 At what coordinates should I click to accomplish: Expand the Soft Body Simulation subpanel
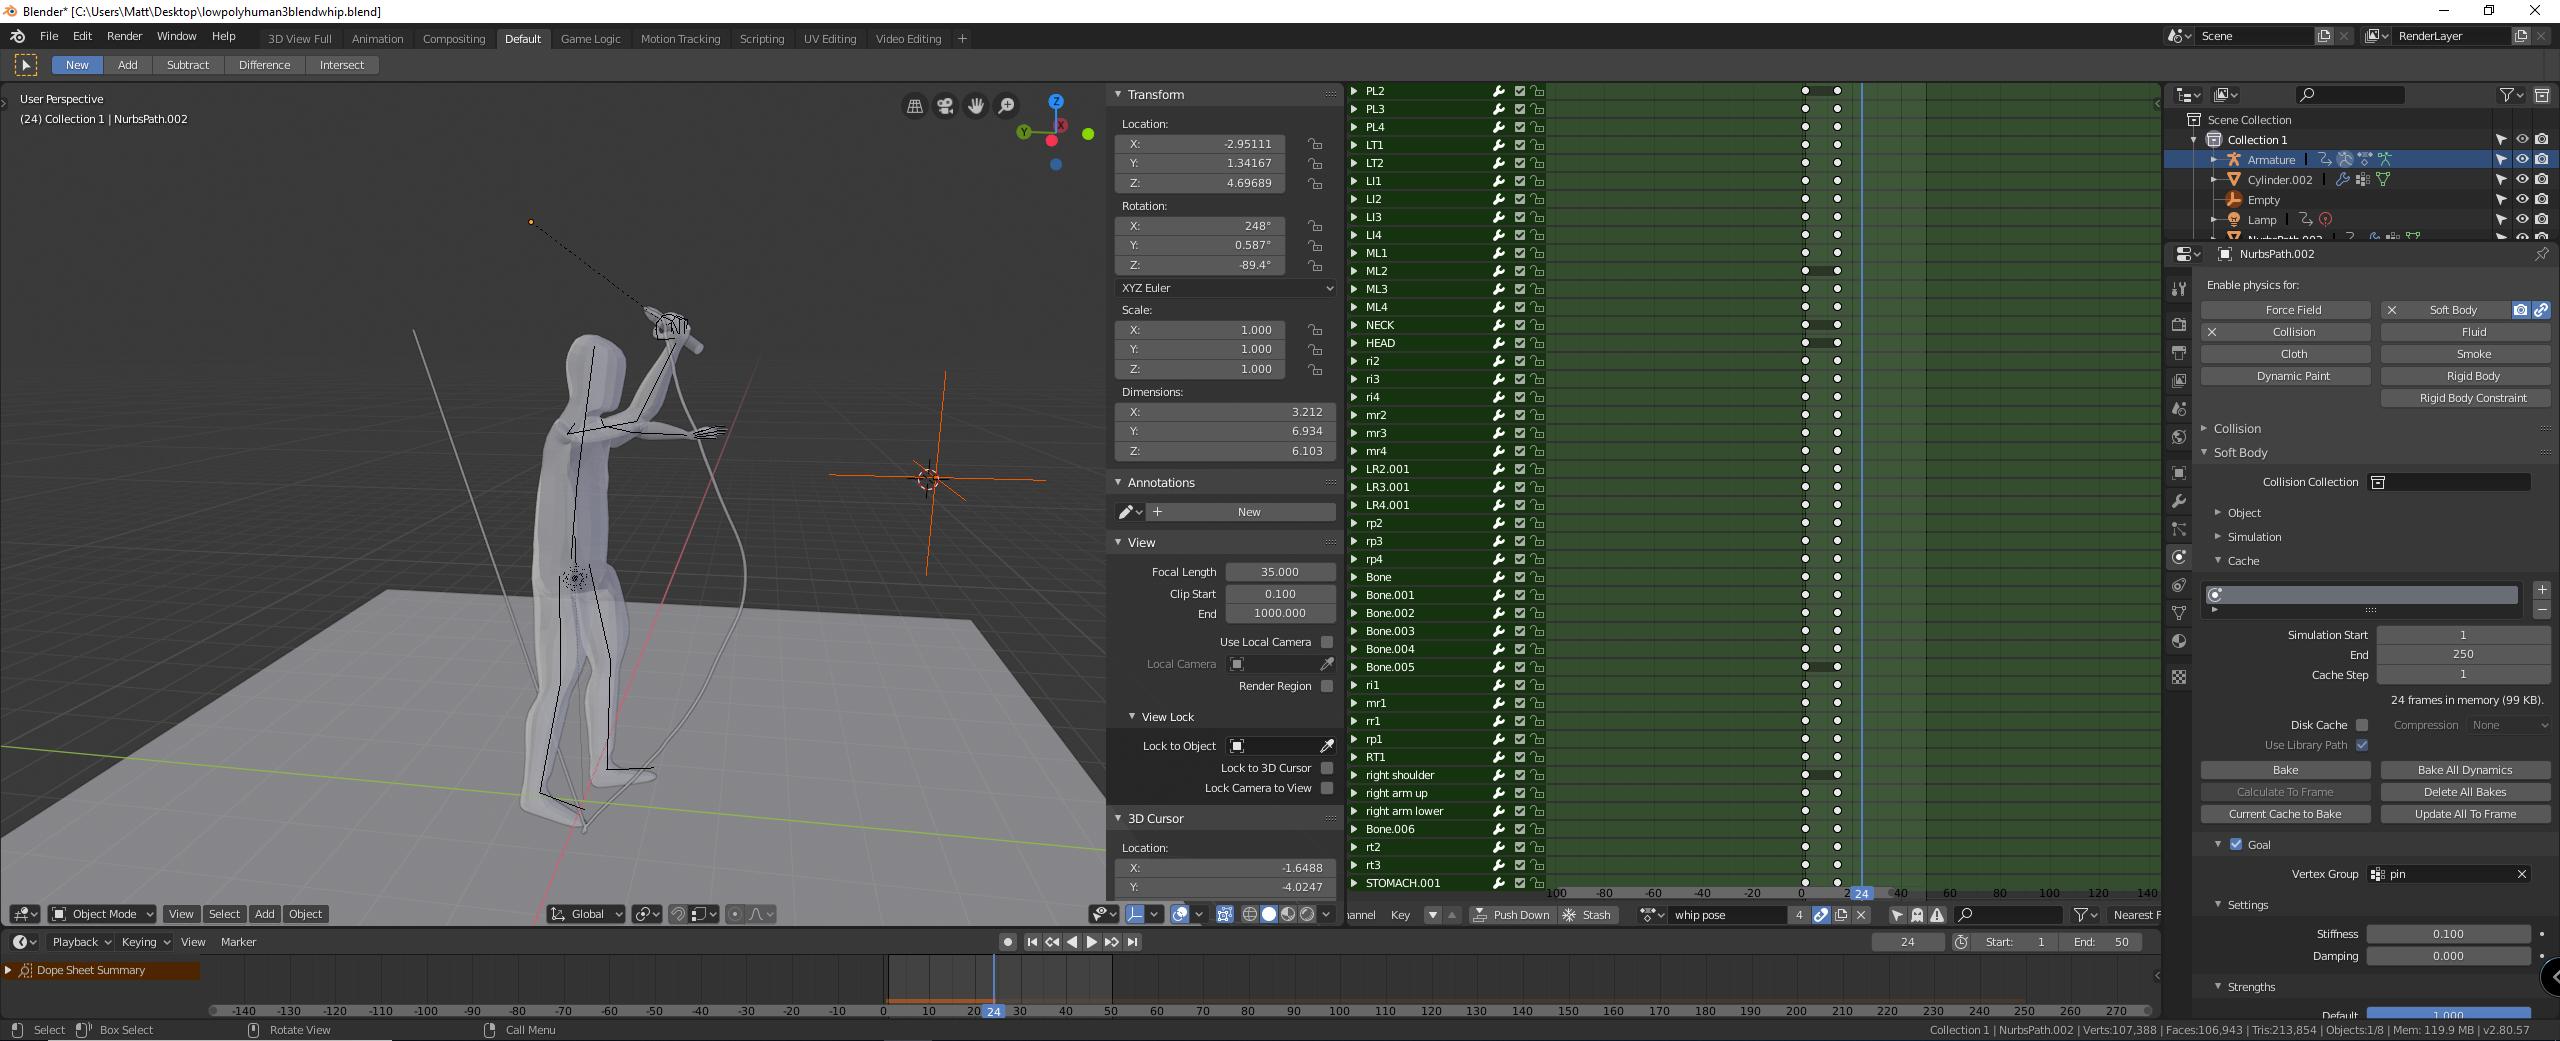[x=2218, y=537]
